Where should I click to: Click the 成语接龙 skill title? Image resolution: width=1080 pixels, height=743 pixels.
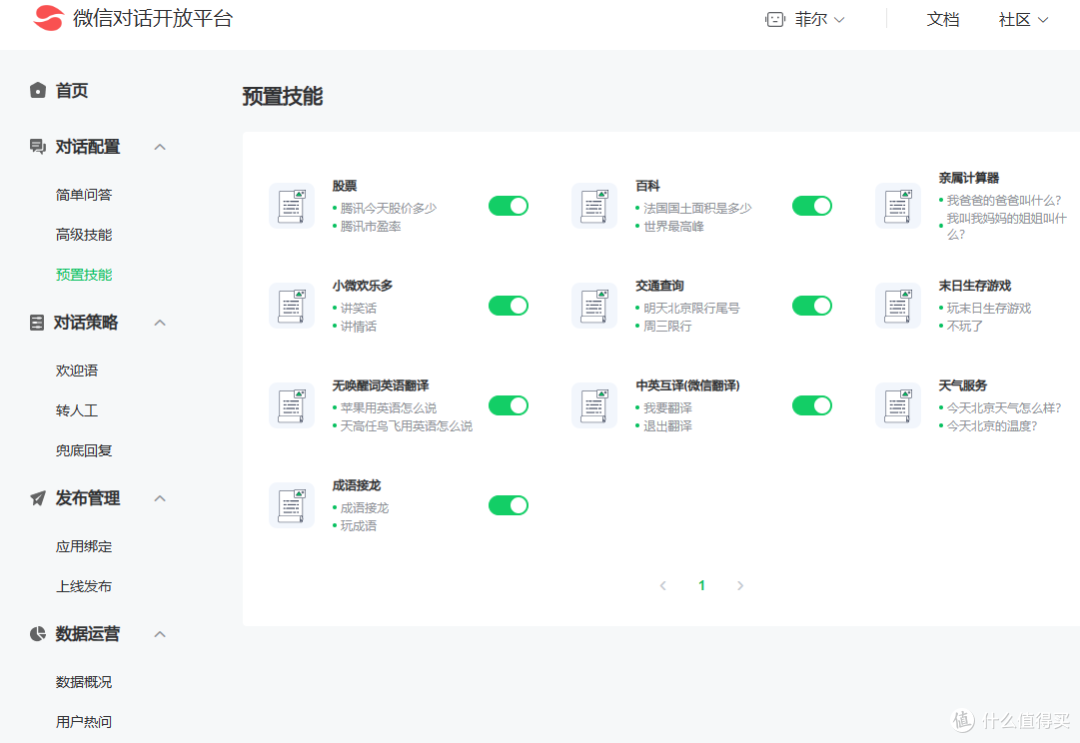click(356, 485)
